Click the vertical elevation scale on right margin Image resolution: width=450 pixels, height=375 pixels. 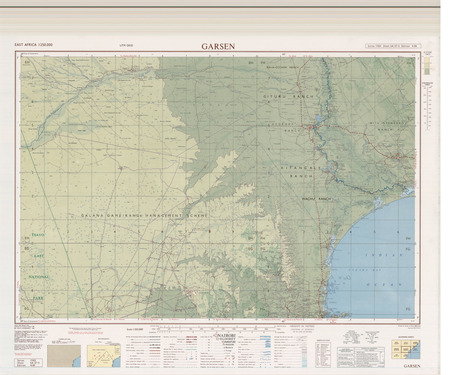(427, 107)
